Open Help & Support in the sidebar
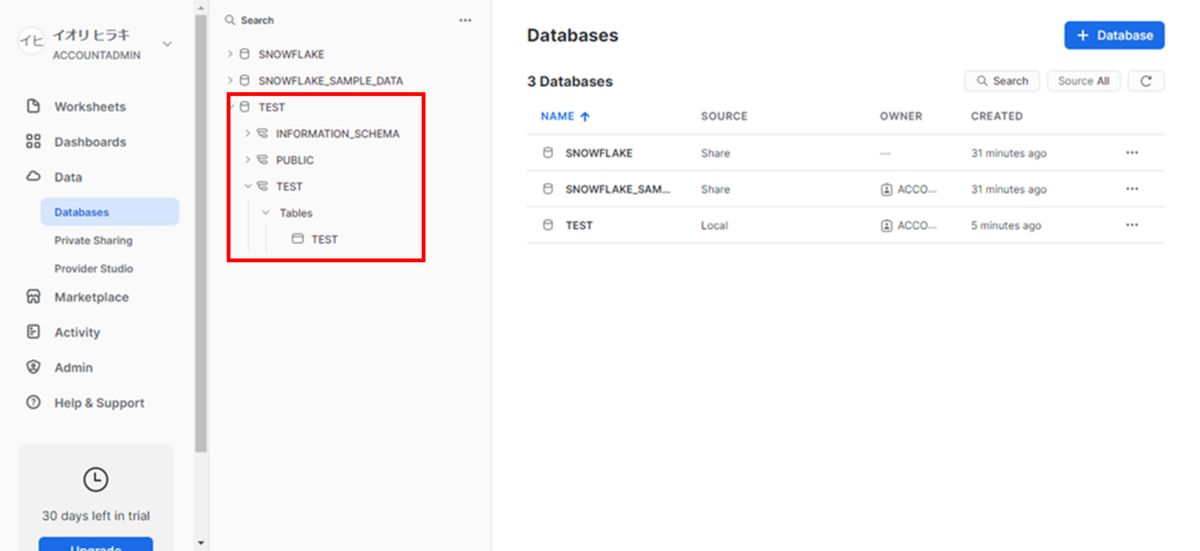The image size is (1200, 551). pos(99,403)
